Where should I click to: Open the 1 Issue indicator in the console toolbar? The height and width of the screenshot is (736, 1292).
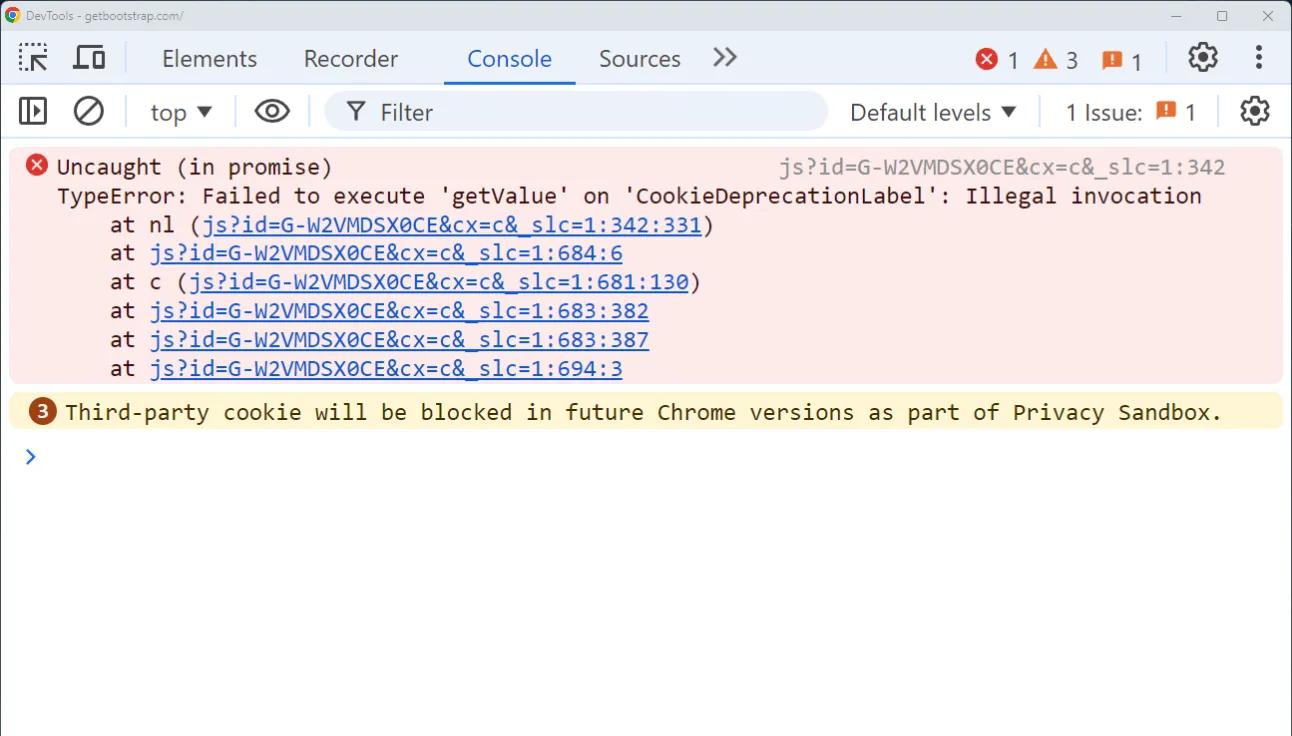tap(1131, 112)
